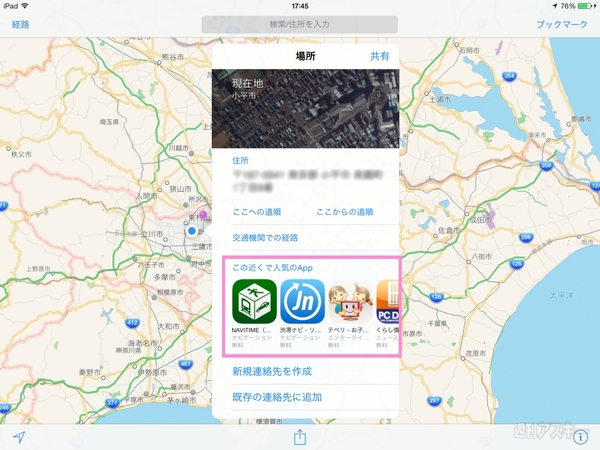Tap the 成田市 label on map
Screen dimensions: 600x450
(x=481, y=220)
